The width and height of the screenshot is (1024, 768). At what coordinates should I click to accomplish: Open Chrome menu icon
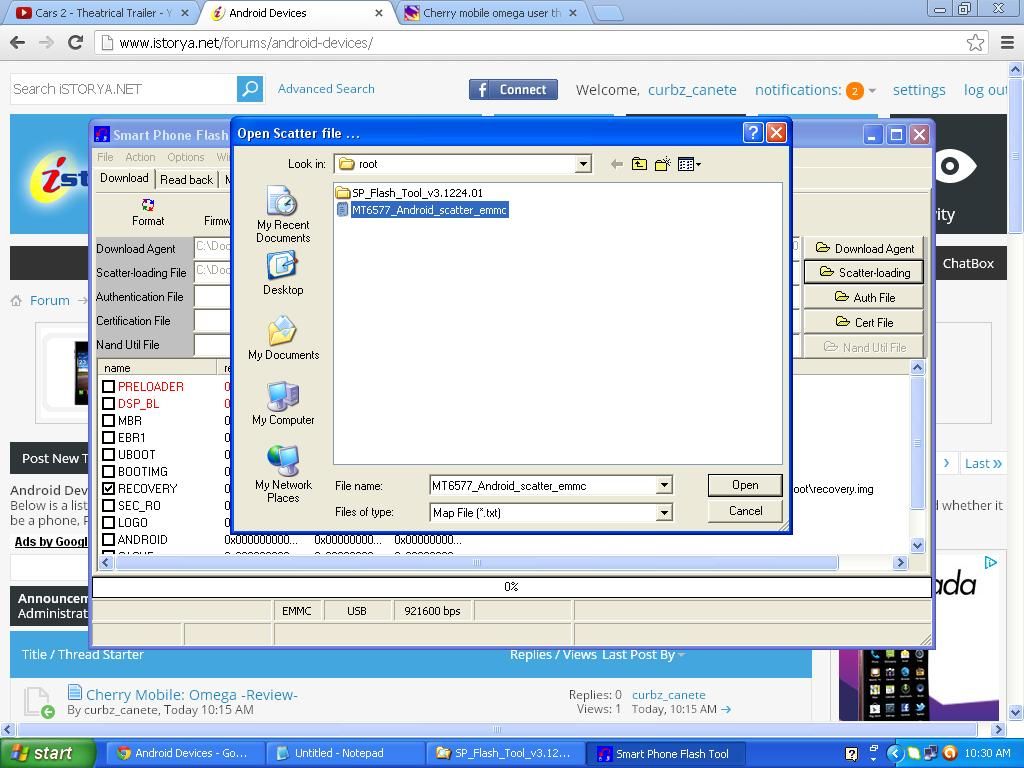coord(1008,43)
